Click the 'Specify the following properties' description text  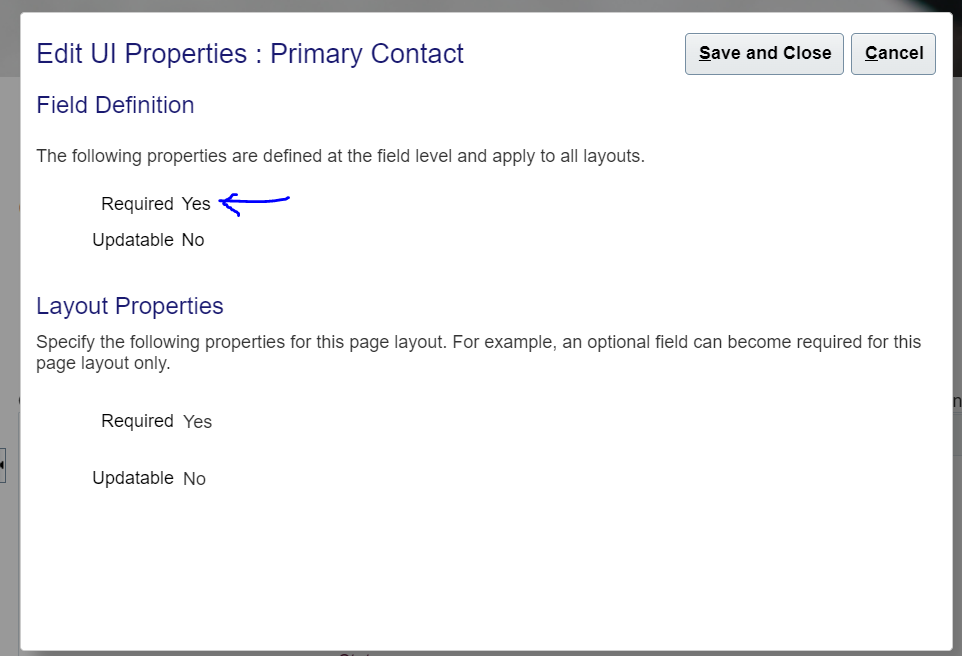(479, 342)
